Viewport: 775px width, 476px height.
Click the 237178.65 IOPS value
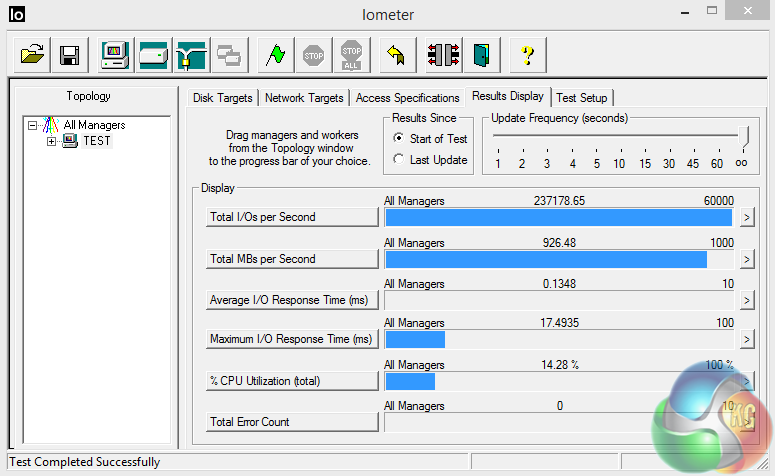559,201
